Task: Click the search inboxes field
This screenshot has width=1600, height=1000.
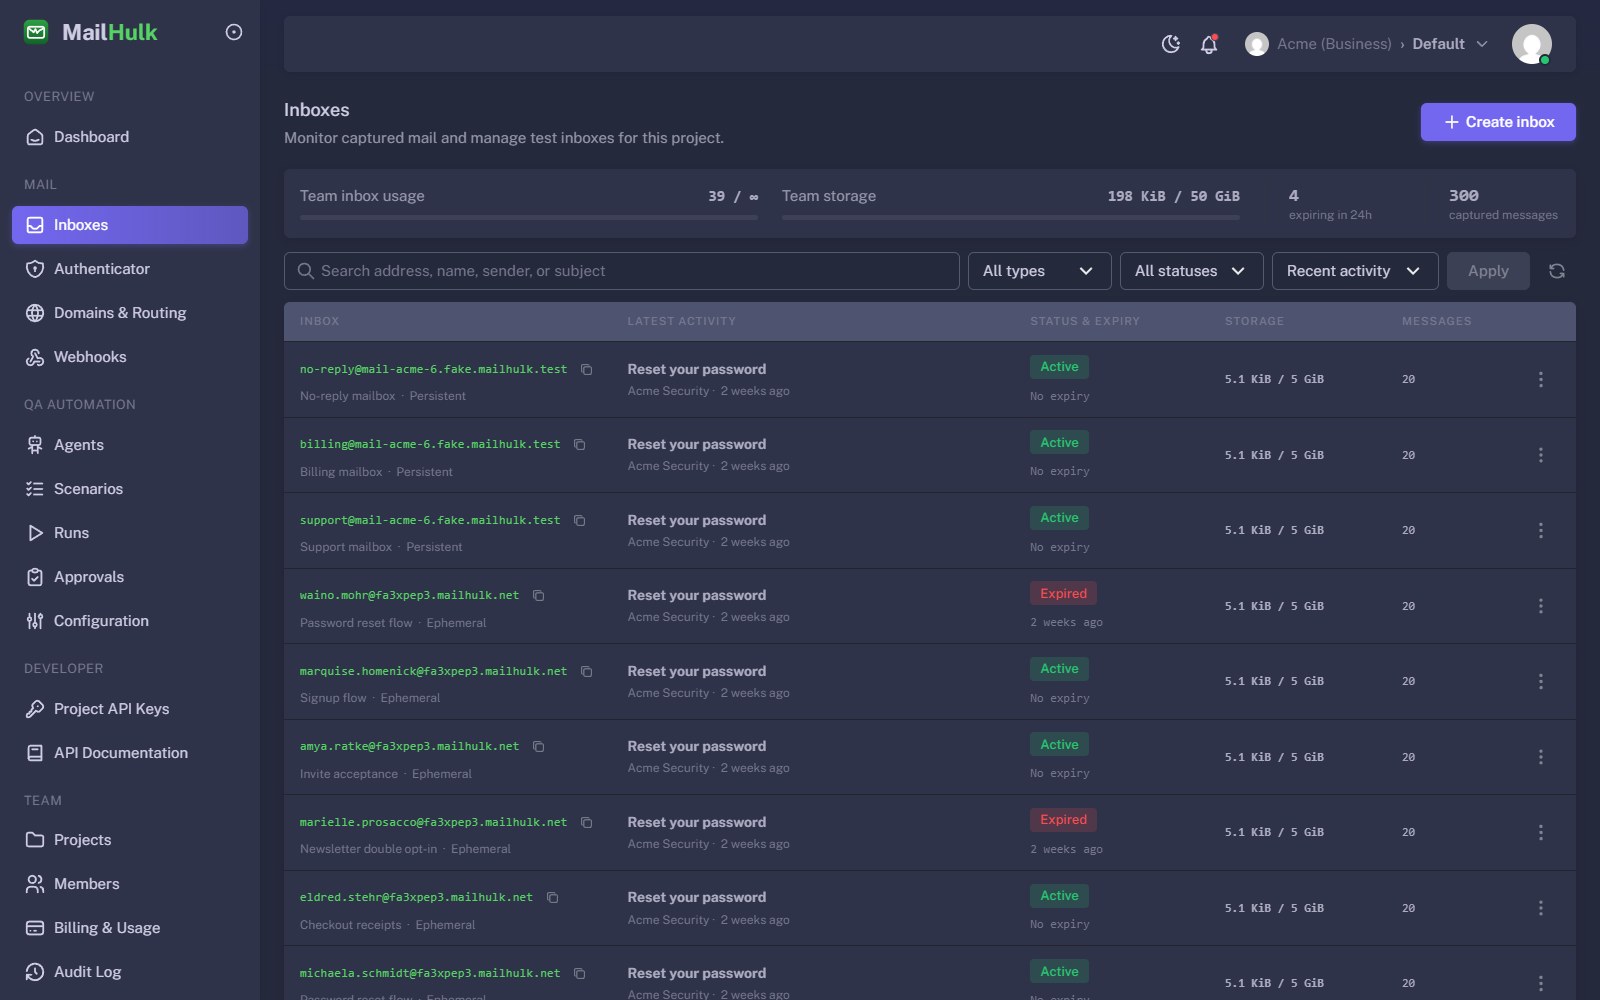Action: tap(622, 271)
